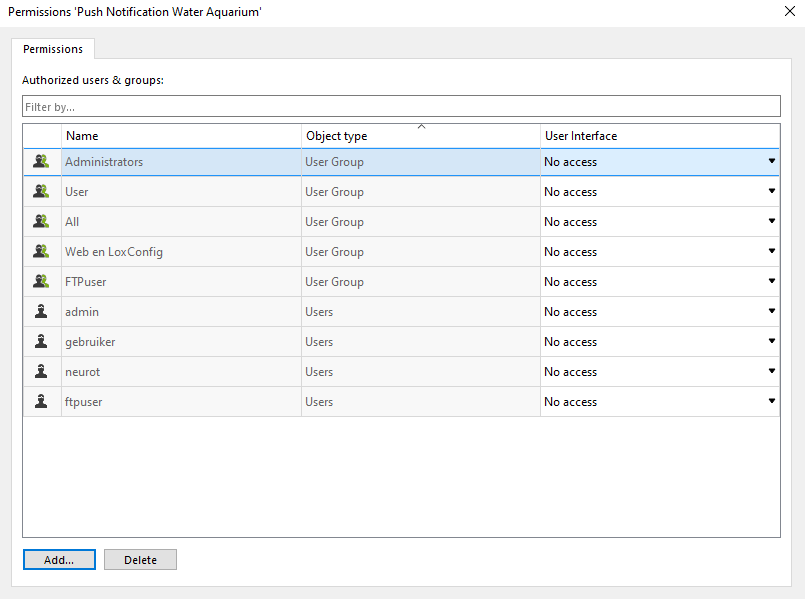
Task: Select the lowercase ftpuser name cell
Action: [181, 402]
